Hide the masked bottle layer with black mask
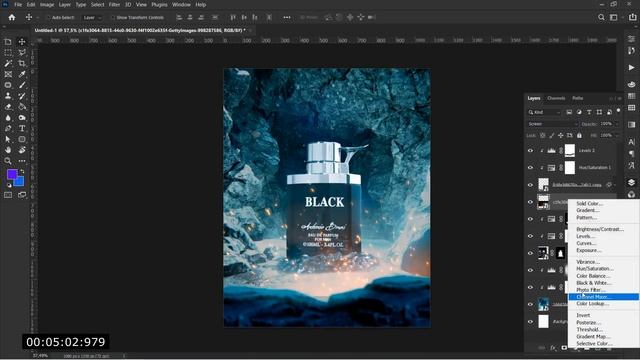Image resolution: width=640 pixels, height=360 pixels. point(530,253)
